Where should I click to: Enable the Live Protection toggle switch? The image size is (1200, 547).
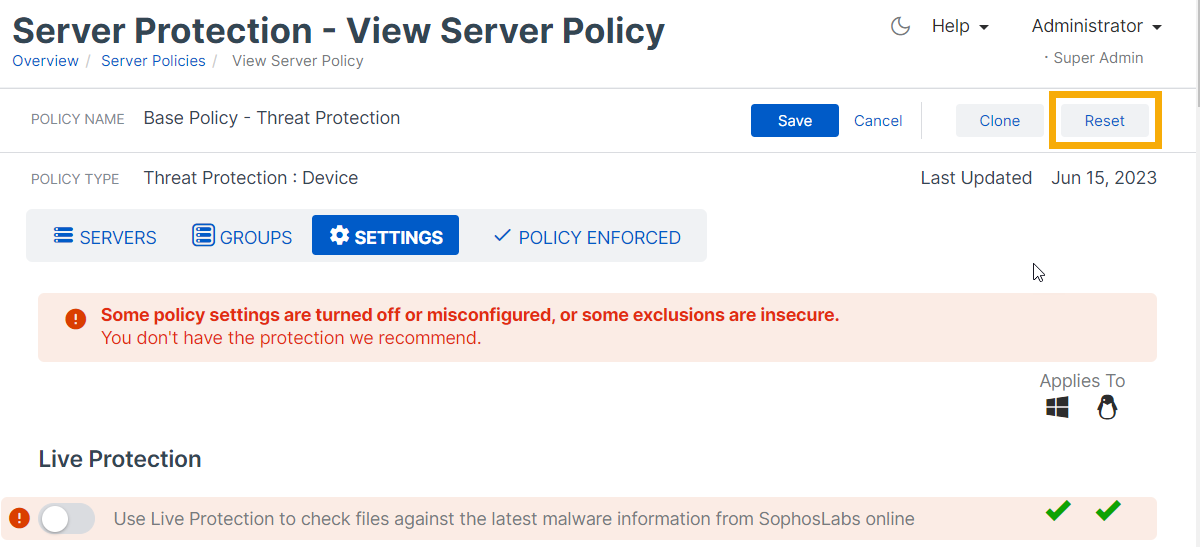pos(67,518)
